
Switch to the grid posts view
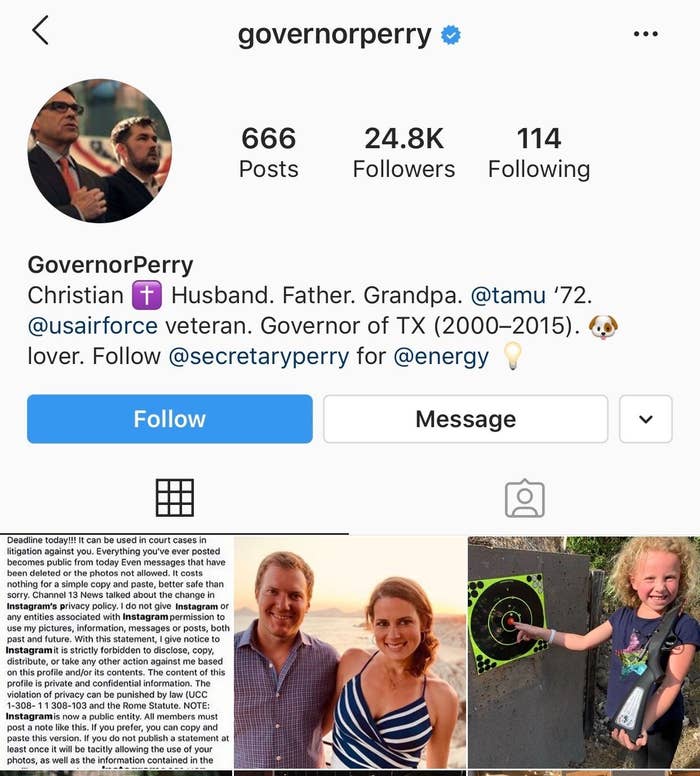tap(175, 498)
